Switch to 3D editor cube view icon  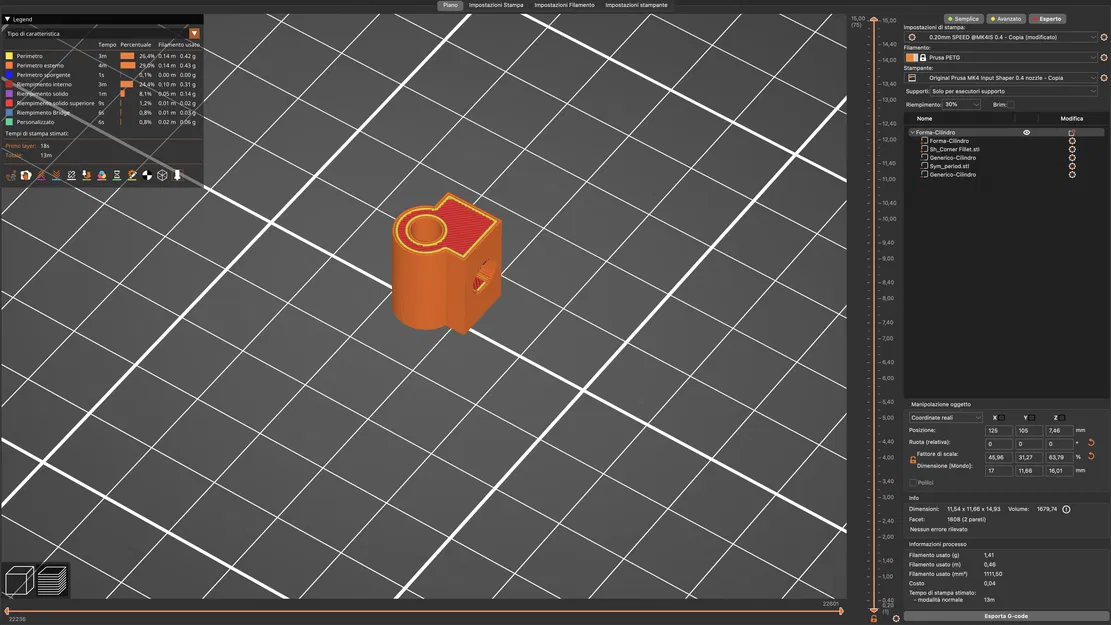[19, 580]
